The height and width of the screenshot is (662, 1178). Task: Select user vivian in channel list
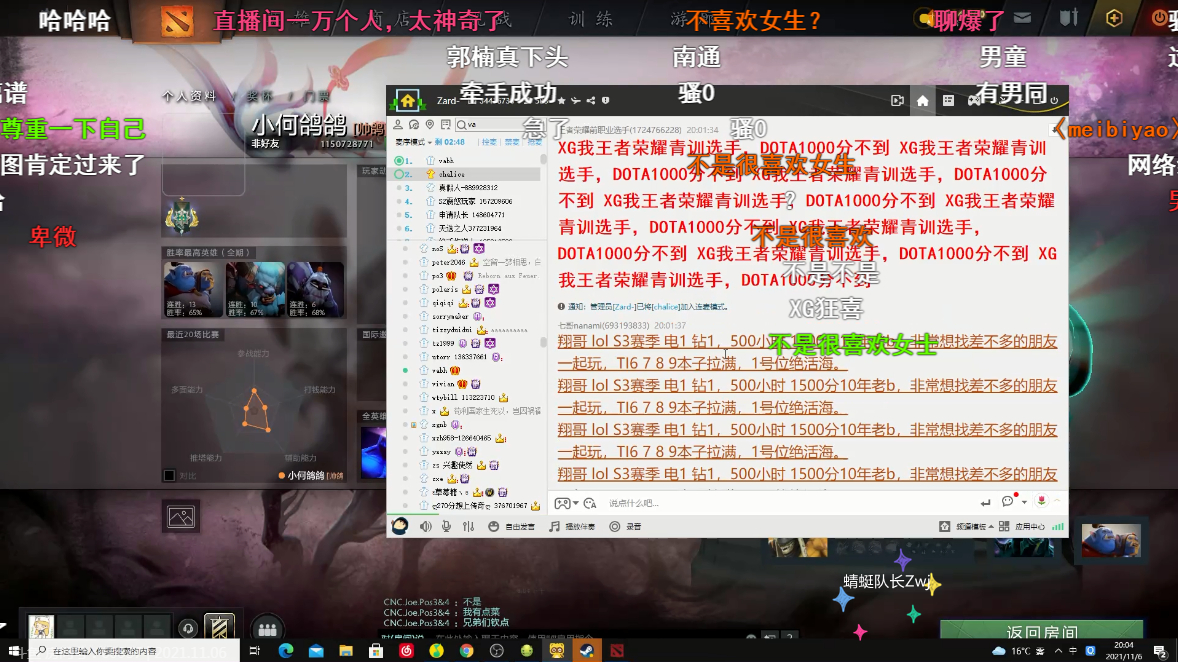443,384
